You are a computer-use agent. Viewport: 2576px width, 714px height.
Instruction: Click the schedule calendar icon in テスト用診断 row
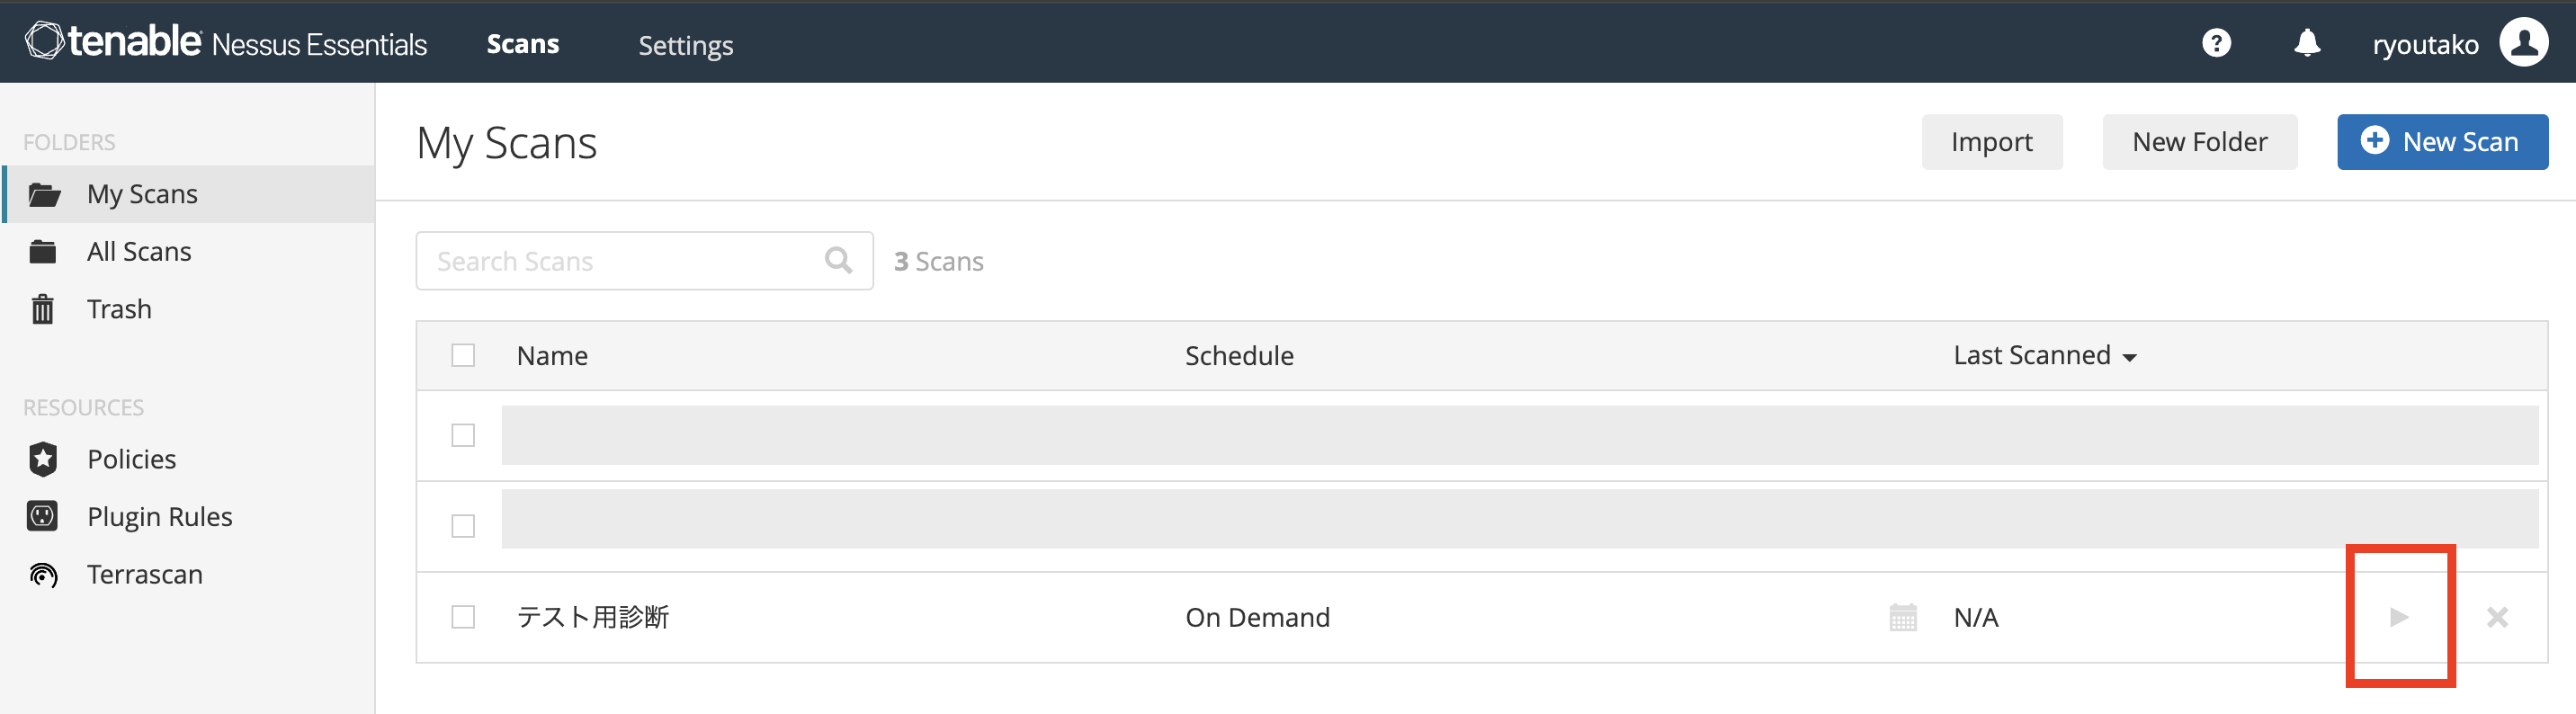pyautogui.click(x=1902, y=617)
